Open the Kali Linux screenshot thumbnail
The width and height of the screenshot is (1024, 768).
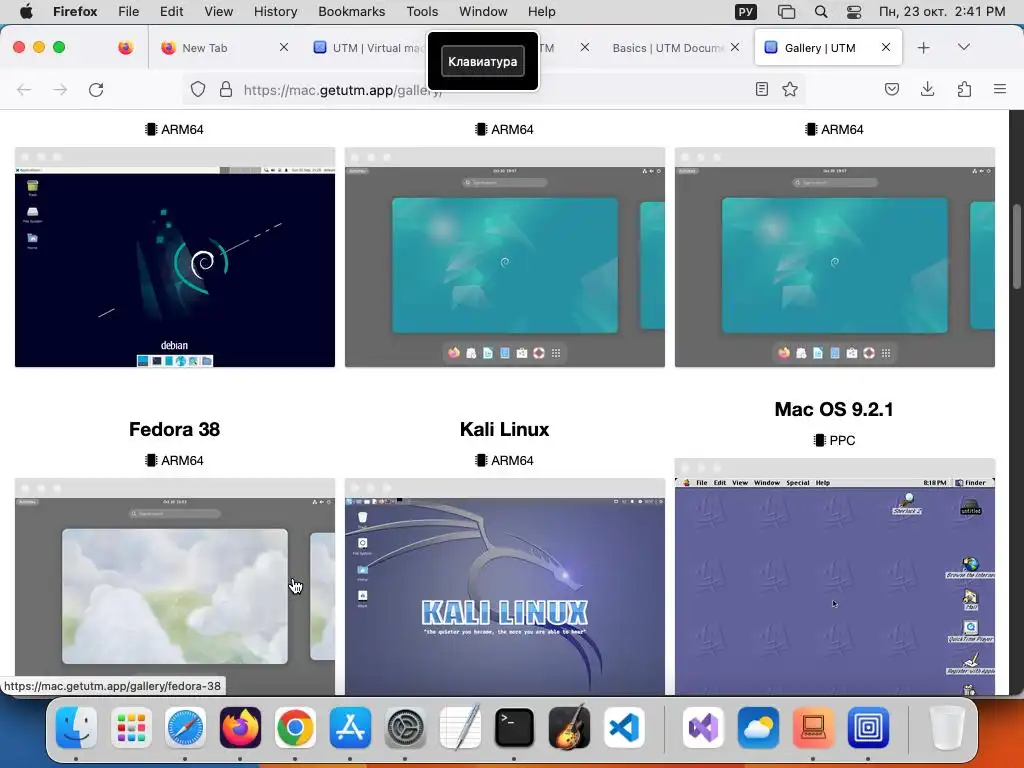505,586
